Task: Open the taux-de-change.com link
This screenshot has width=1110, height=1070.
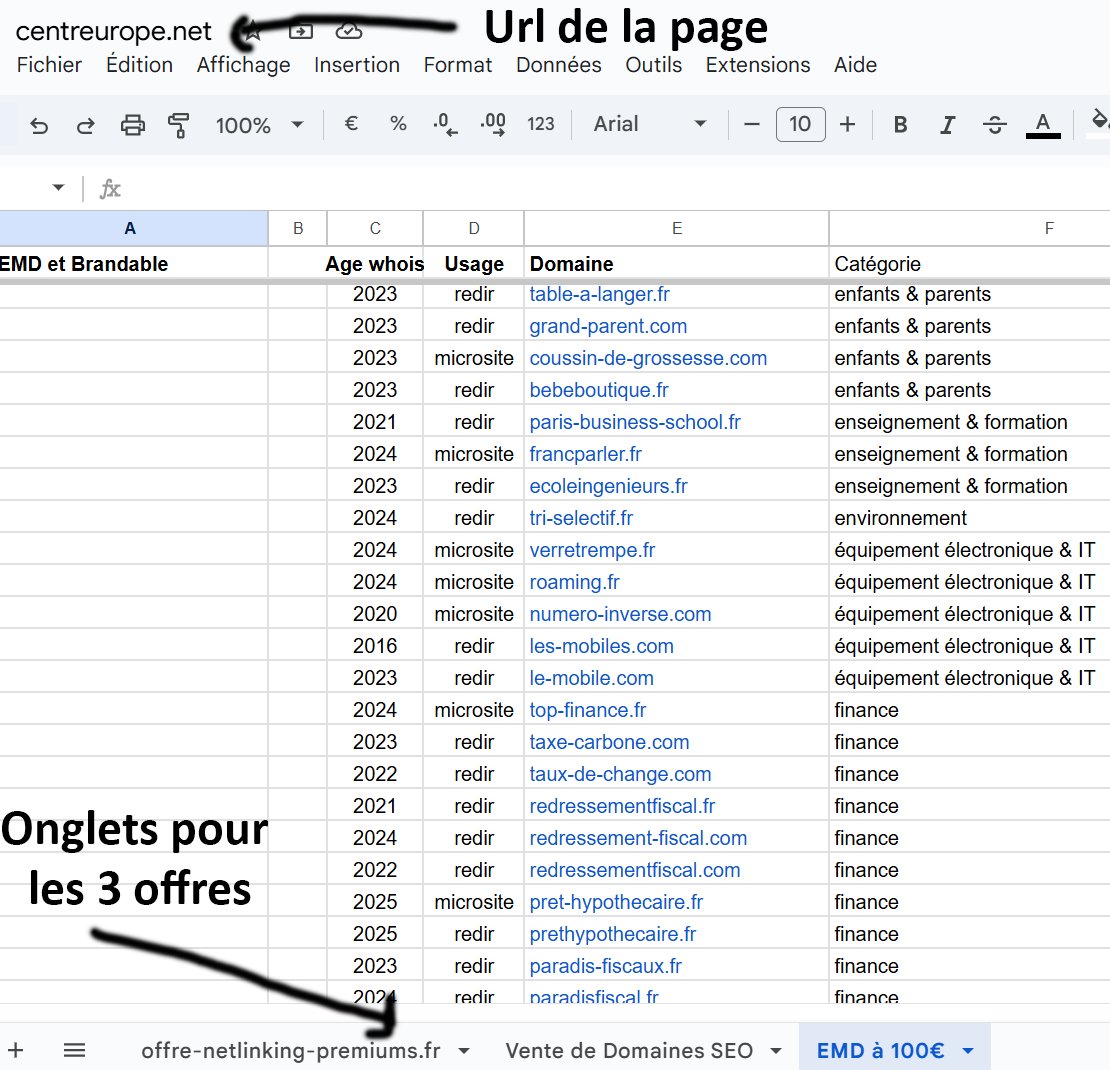Action: tap(620, 774)
